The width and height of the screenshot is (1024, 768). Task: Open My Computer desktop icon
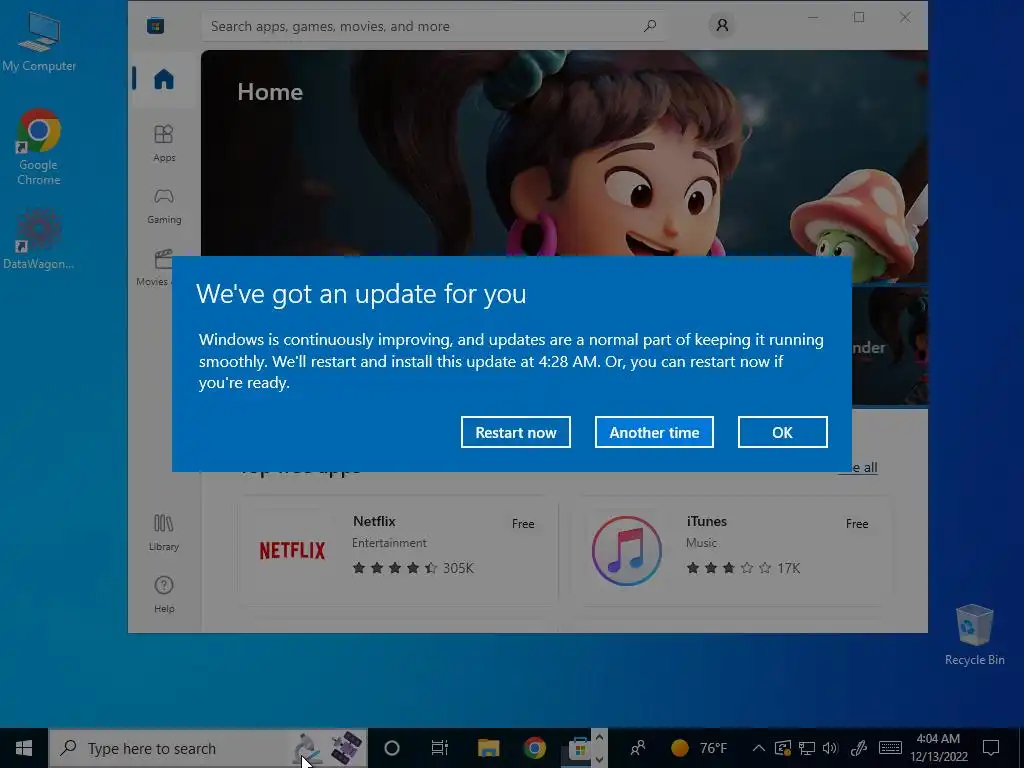click(x=39, y=41)
